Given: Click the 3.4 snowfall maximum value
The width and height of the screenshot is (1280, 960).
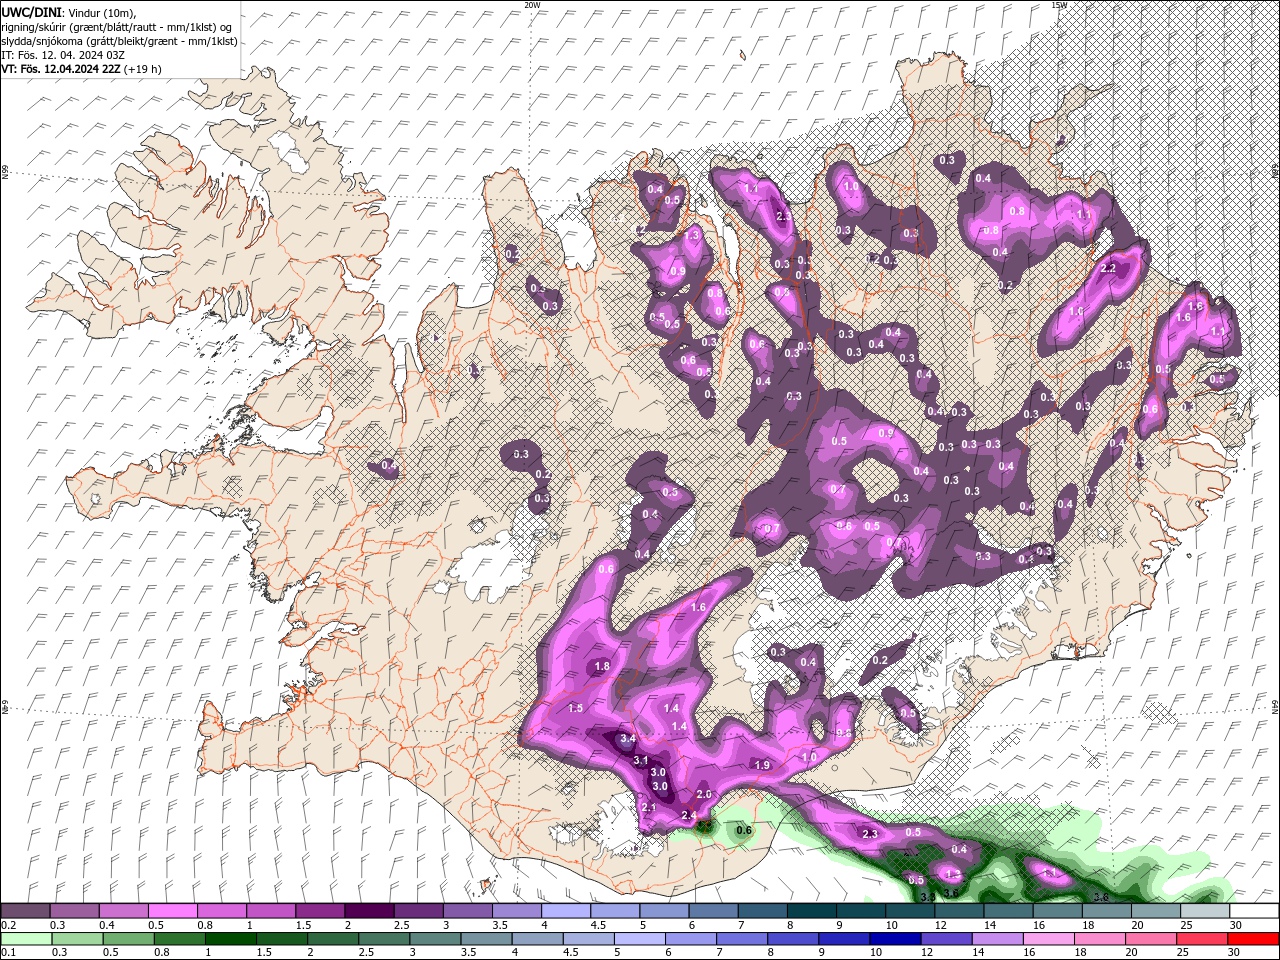Looking at the screenshot, I should pos(628,739).
